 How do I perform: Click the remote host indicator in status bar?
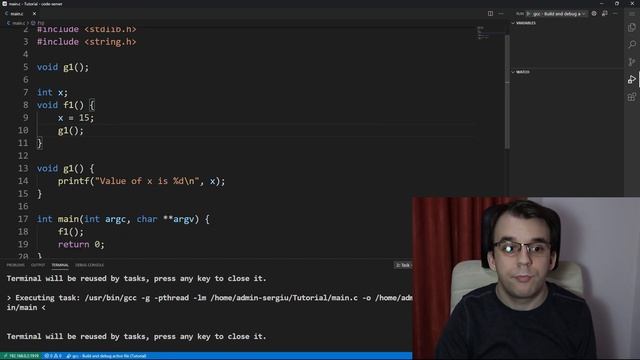pos(20,356)
